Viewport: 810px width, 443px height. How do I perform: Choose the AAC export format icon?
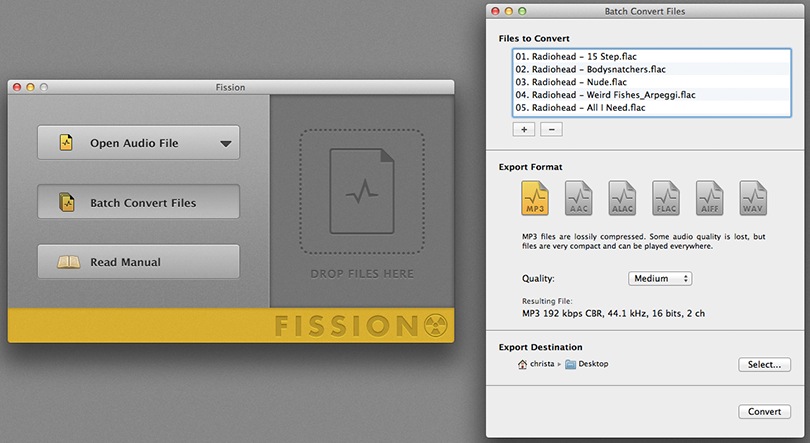click(579, 198)
